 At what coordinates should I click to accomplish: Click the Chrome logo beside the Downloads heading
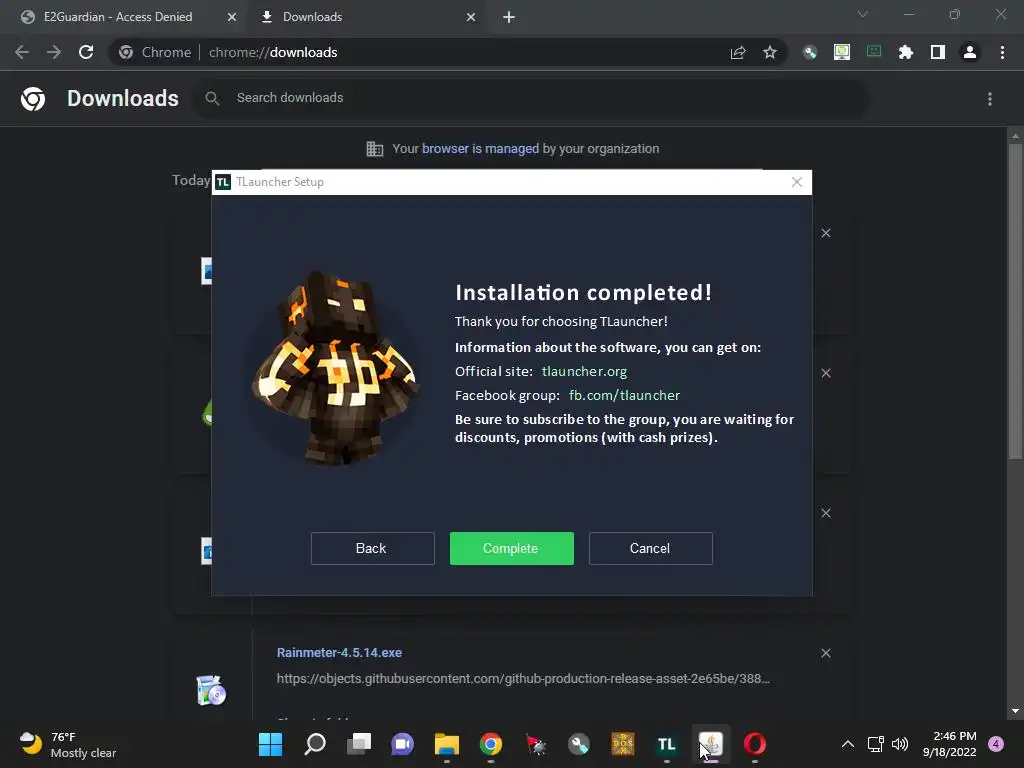pos(33,99)
